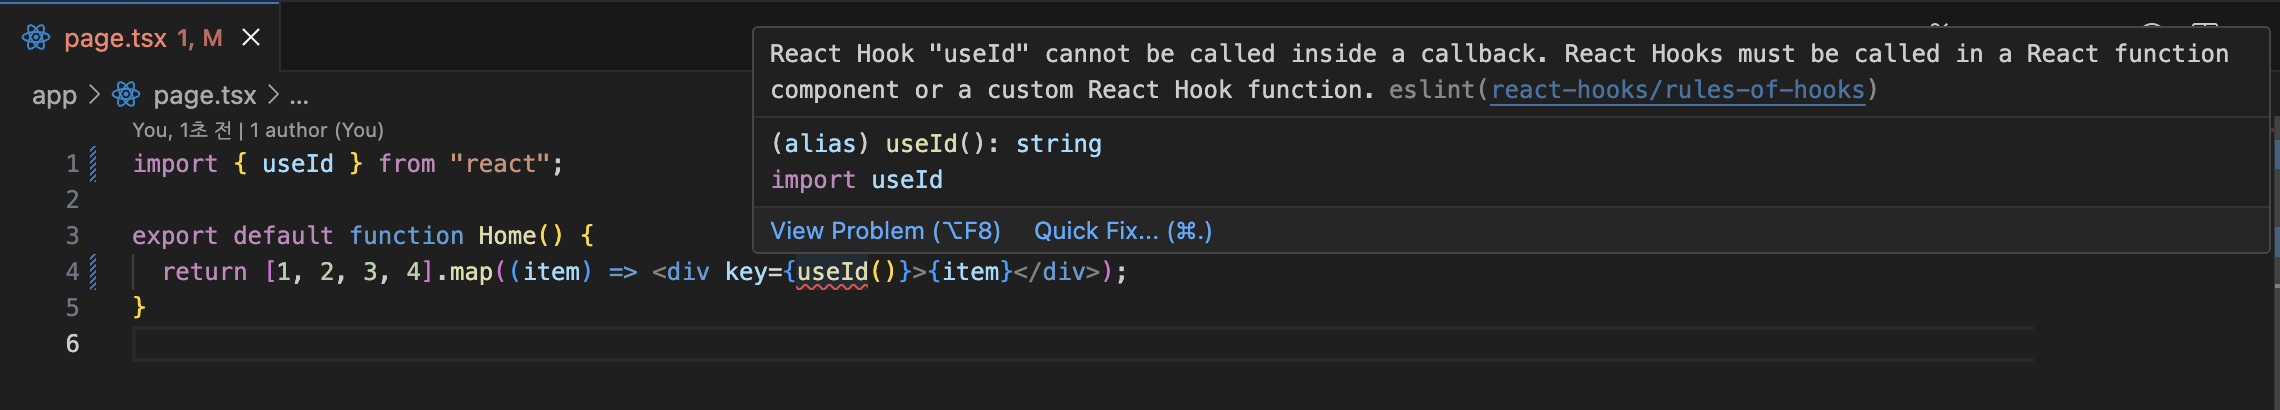2280x410 pixels.
Task: Click line number 4 in the gutter
Action: (72, 272)
